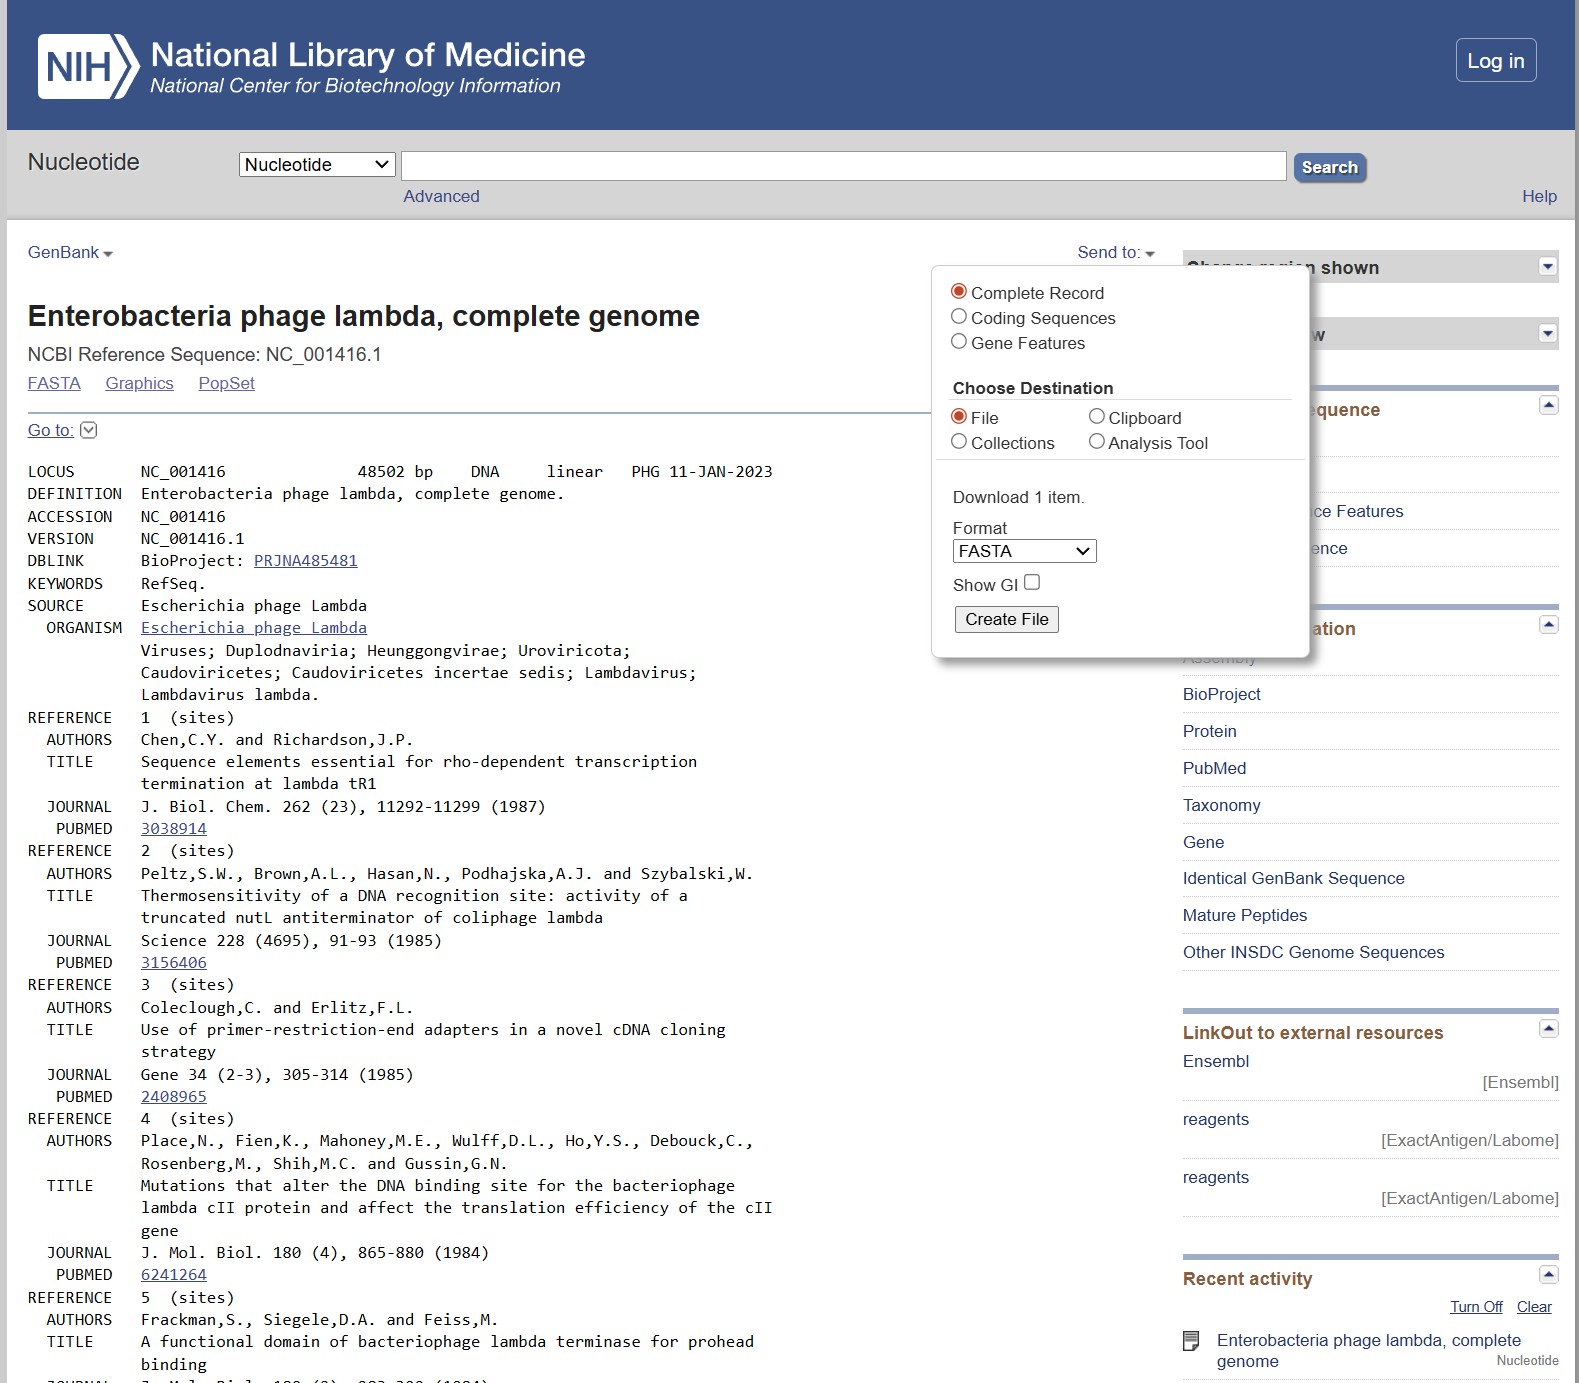
Task: Expand the GenBank format menu
Action: 70,253
